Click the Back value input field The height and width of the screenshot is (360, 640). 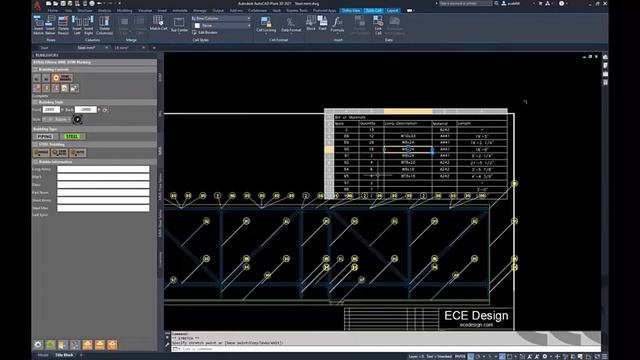[86, 109]
